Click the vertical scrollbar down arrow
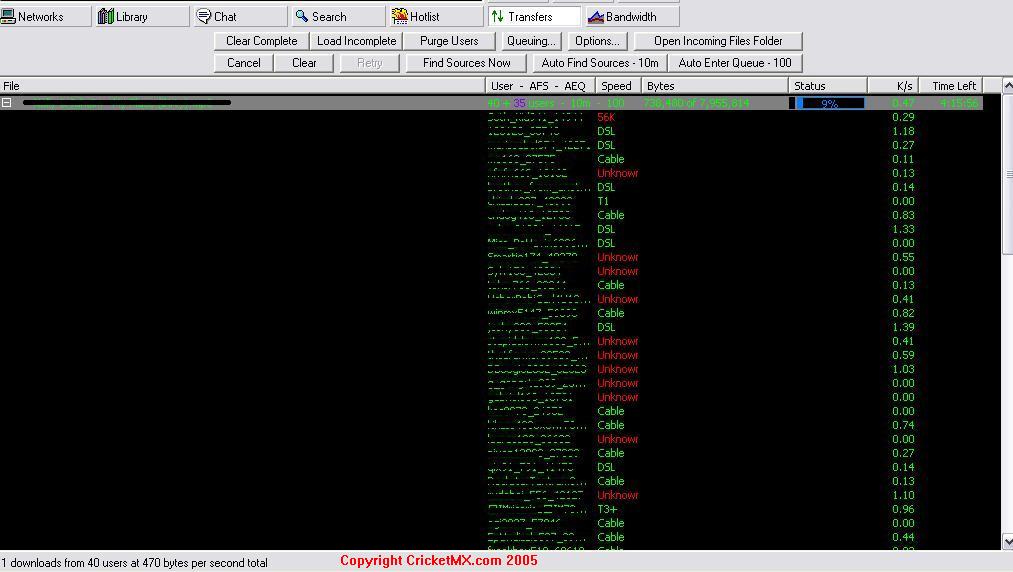 1007,542
